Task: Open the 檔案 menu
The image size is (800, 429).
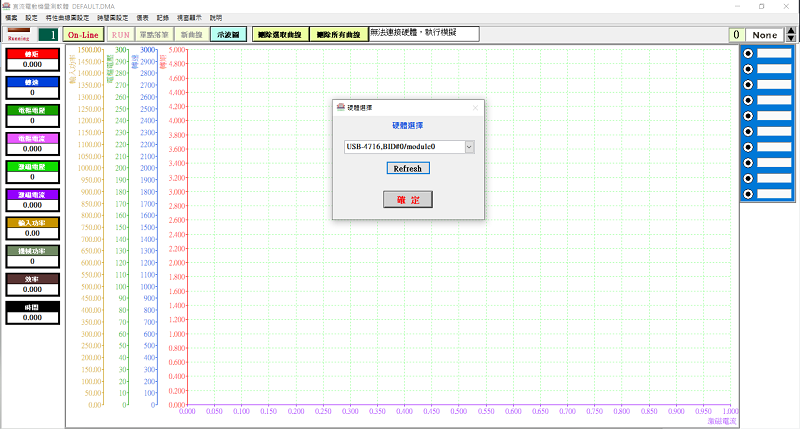Action: pos(12,18)
